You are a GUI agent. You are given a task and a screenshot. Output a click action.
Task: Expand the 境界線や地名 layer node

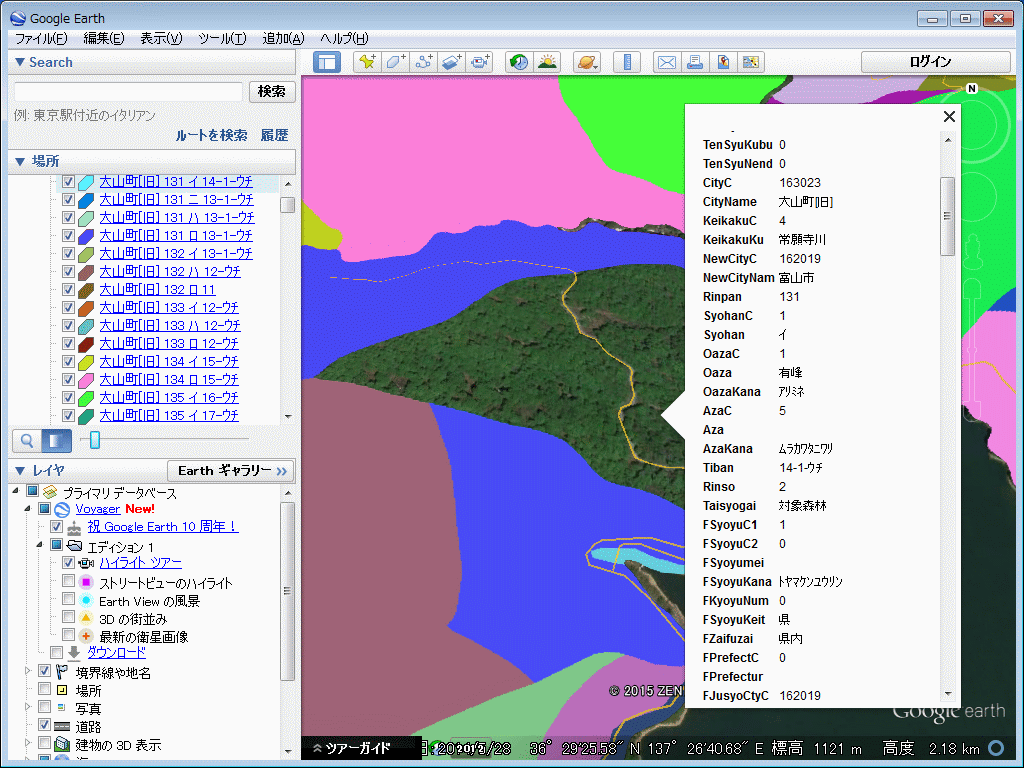click(27, 671)
